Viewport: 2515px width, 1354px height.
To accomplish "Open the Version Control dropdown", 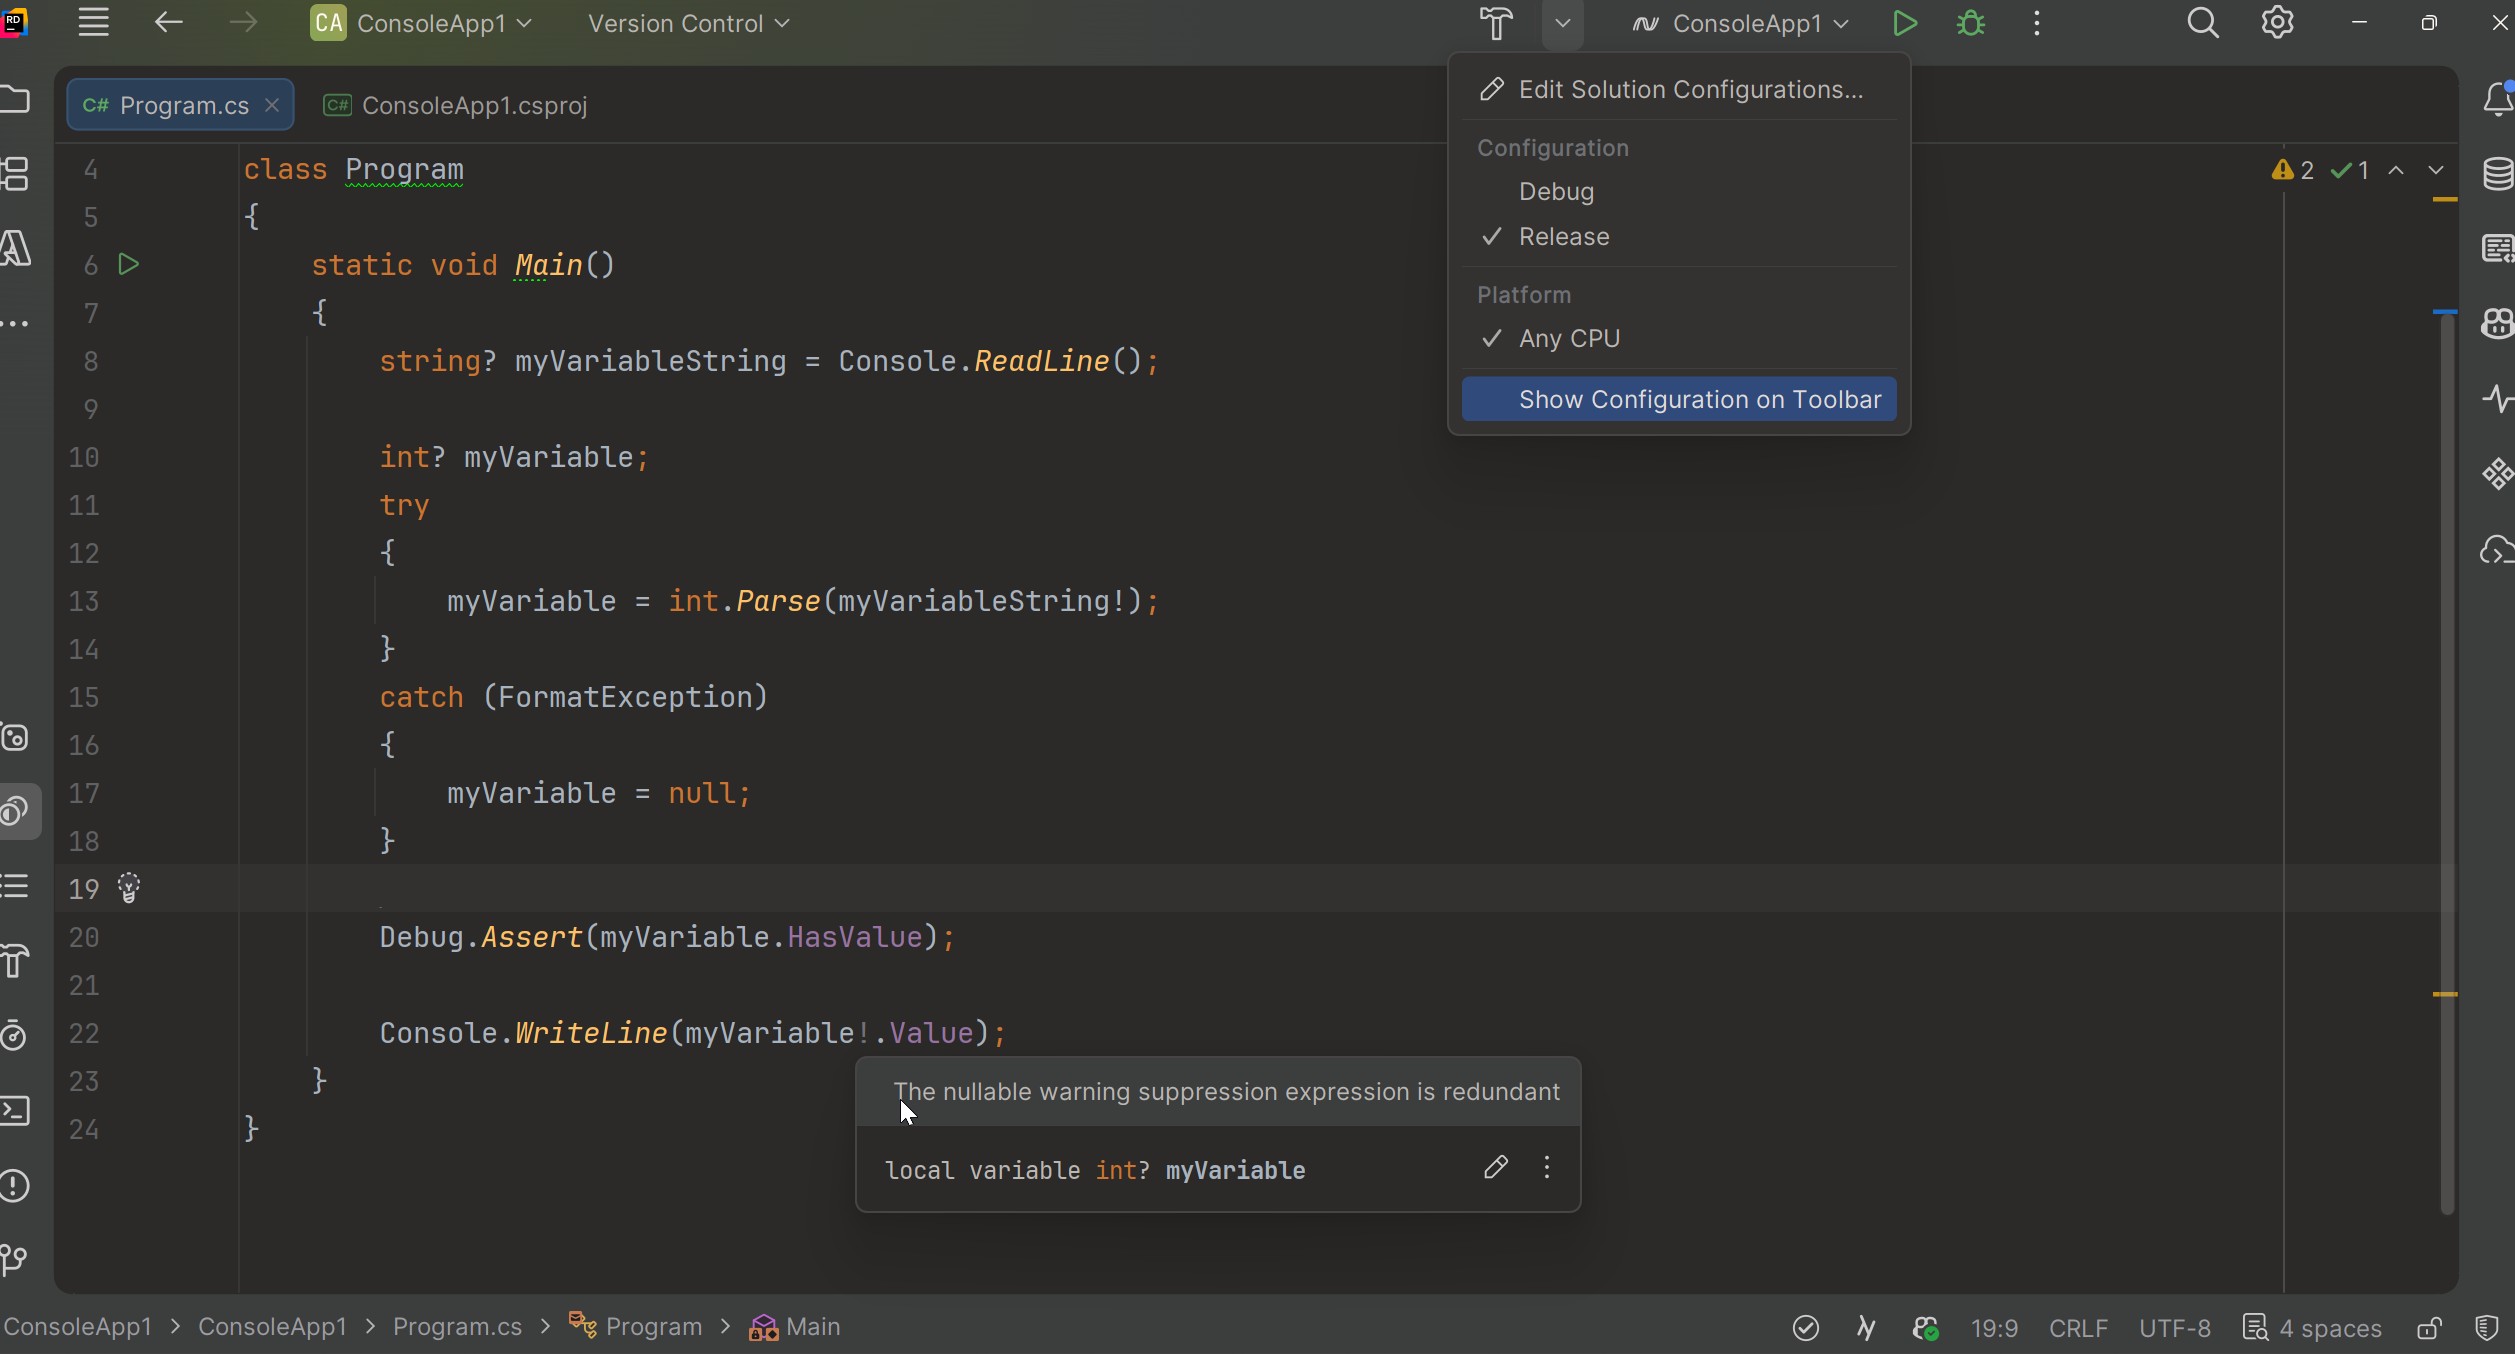I will point(689,23).
